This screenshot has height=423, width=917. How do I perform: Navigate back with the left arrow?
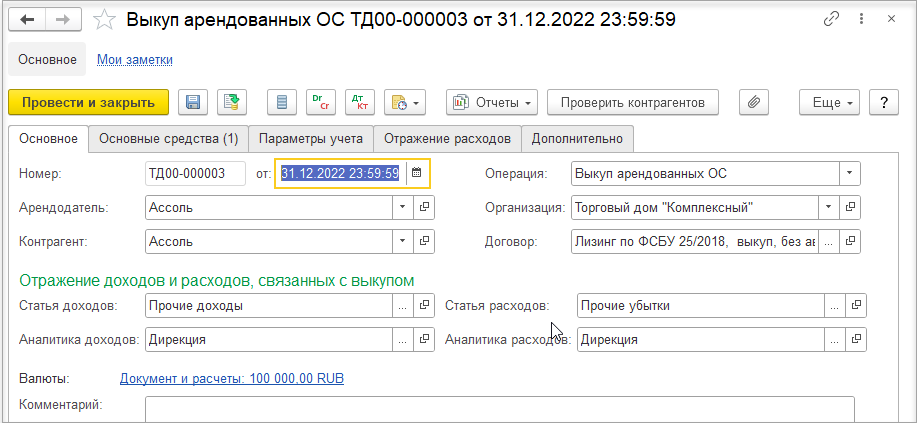tap(27, 20)
